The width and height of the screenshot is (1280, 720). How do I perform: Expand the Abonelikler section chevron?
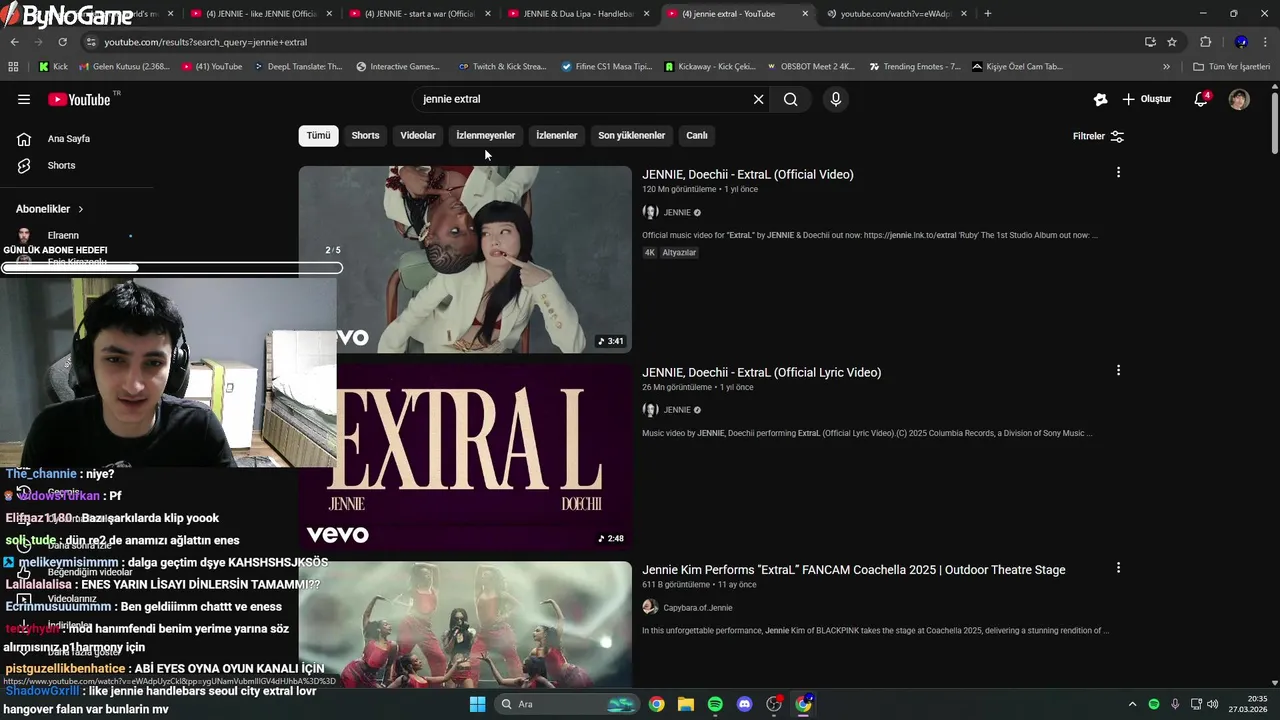(x=81, y=209)
